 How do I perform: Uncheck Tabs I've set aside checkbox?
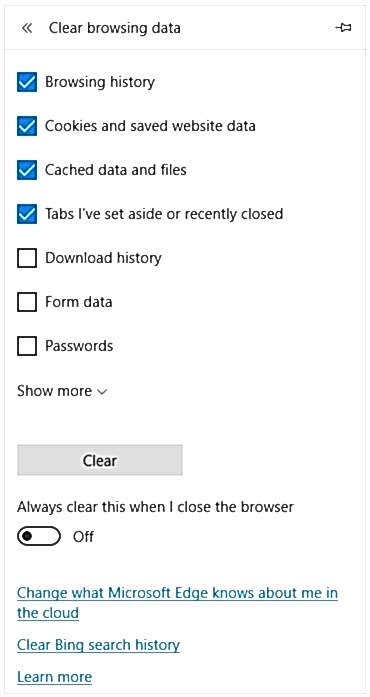(27, 214)
